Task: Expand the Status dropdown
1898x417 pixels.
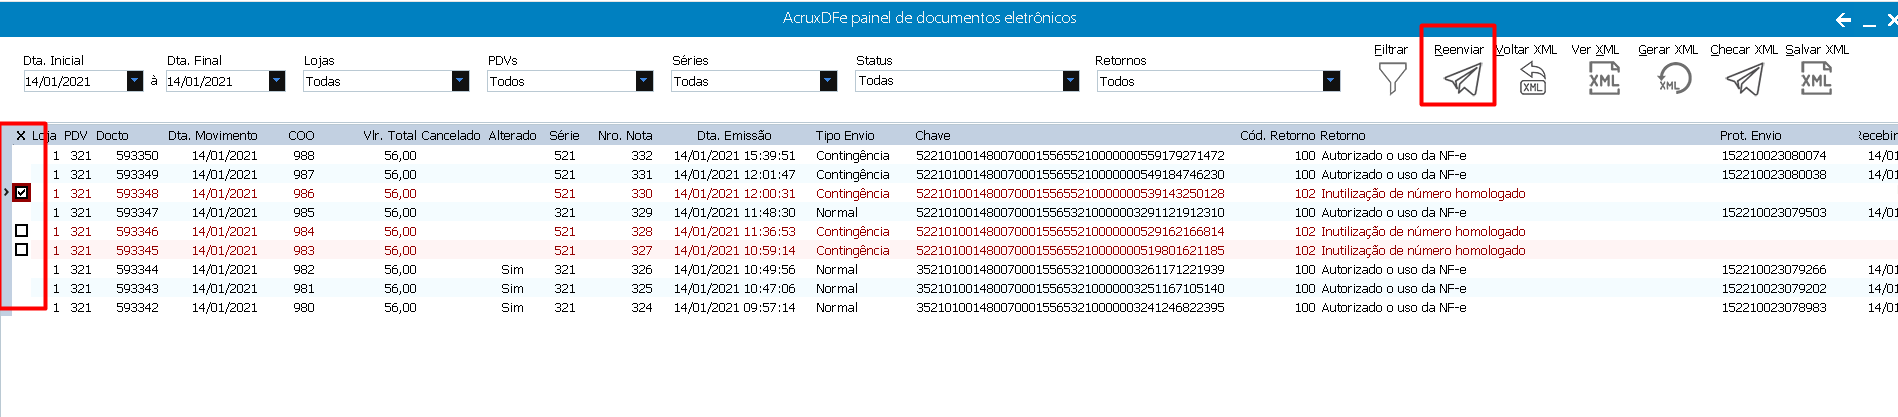Action: [x=1071, y=81]
